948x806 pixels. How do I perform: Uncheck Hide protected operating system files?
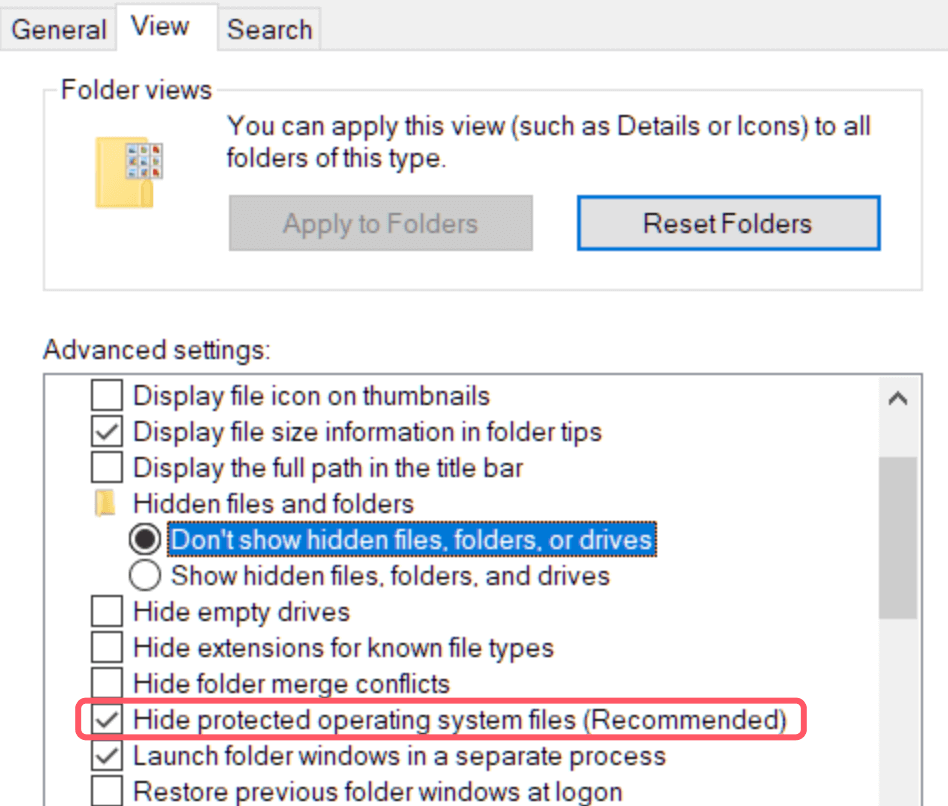click(x=105, y=719)
